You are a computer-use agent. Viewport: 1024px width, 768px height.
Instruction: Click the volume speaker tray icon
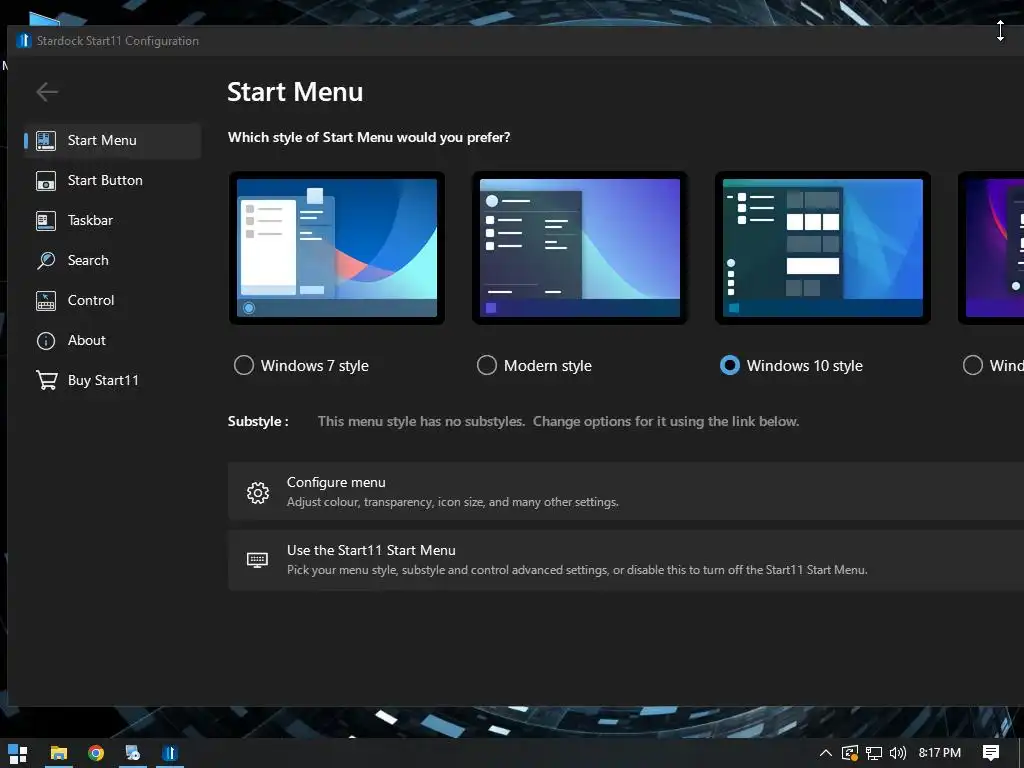coord(898,753)
